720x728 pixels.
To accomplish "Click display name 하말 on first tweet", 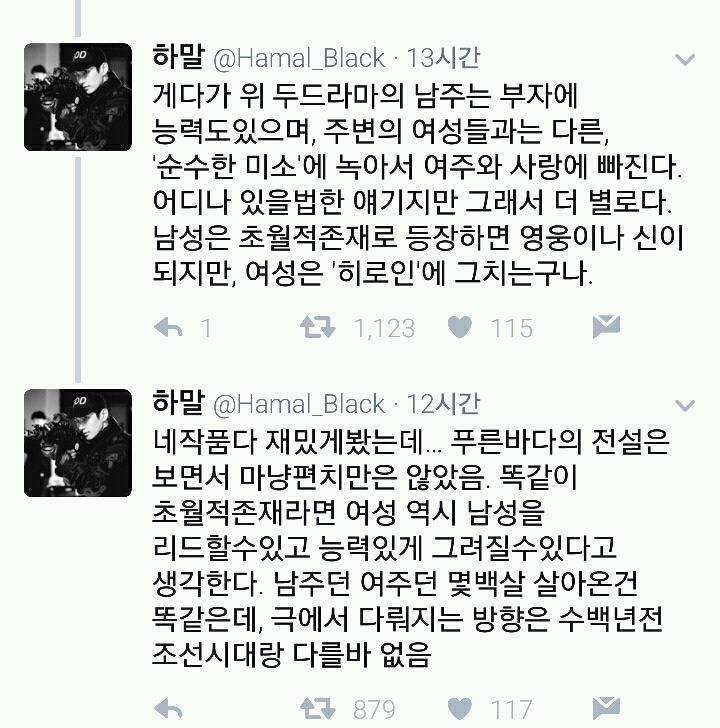I will point(178,57).
